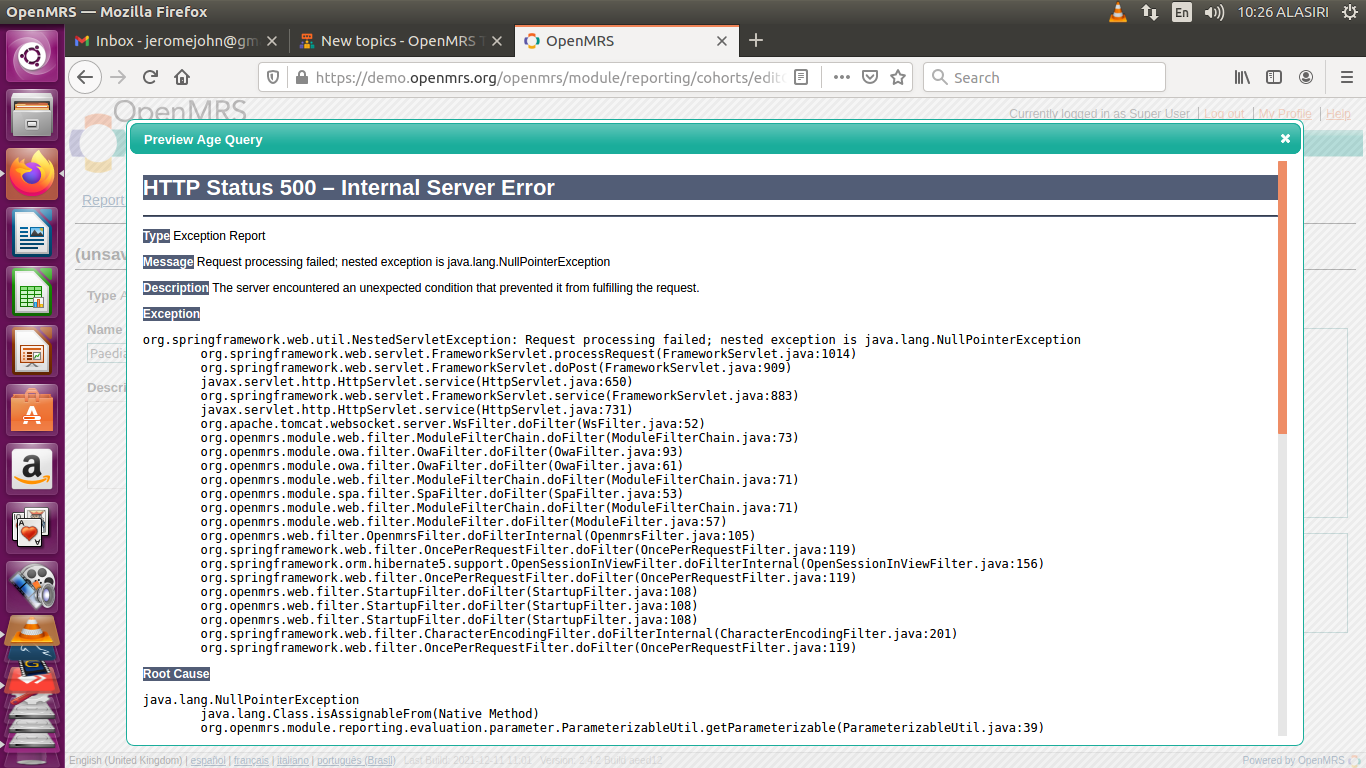
Task: Click the 'Exception' section label
Action: [x=172, y=314]
